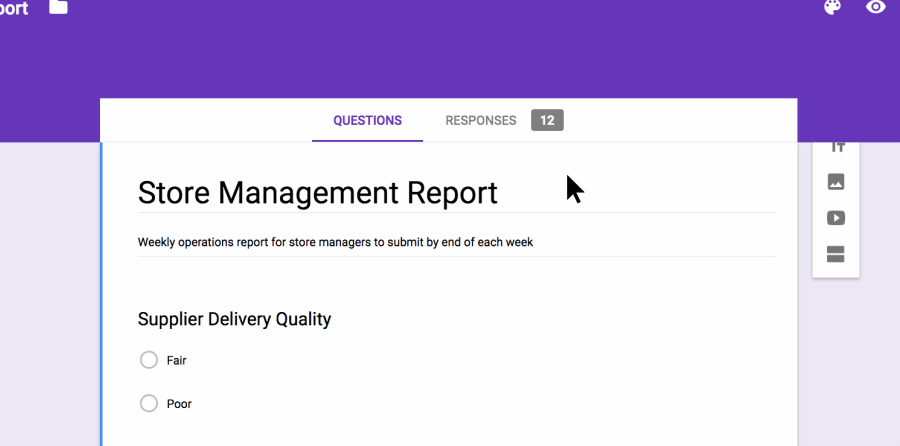The height and width of the screenshot is (446, 900).
Task: Add title and description toolbar icon
Action: pyautogui.click(x=837, y=148)
